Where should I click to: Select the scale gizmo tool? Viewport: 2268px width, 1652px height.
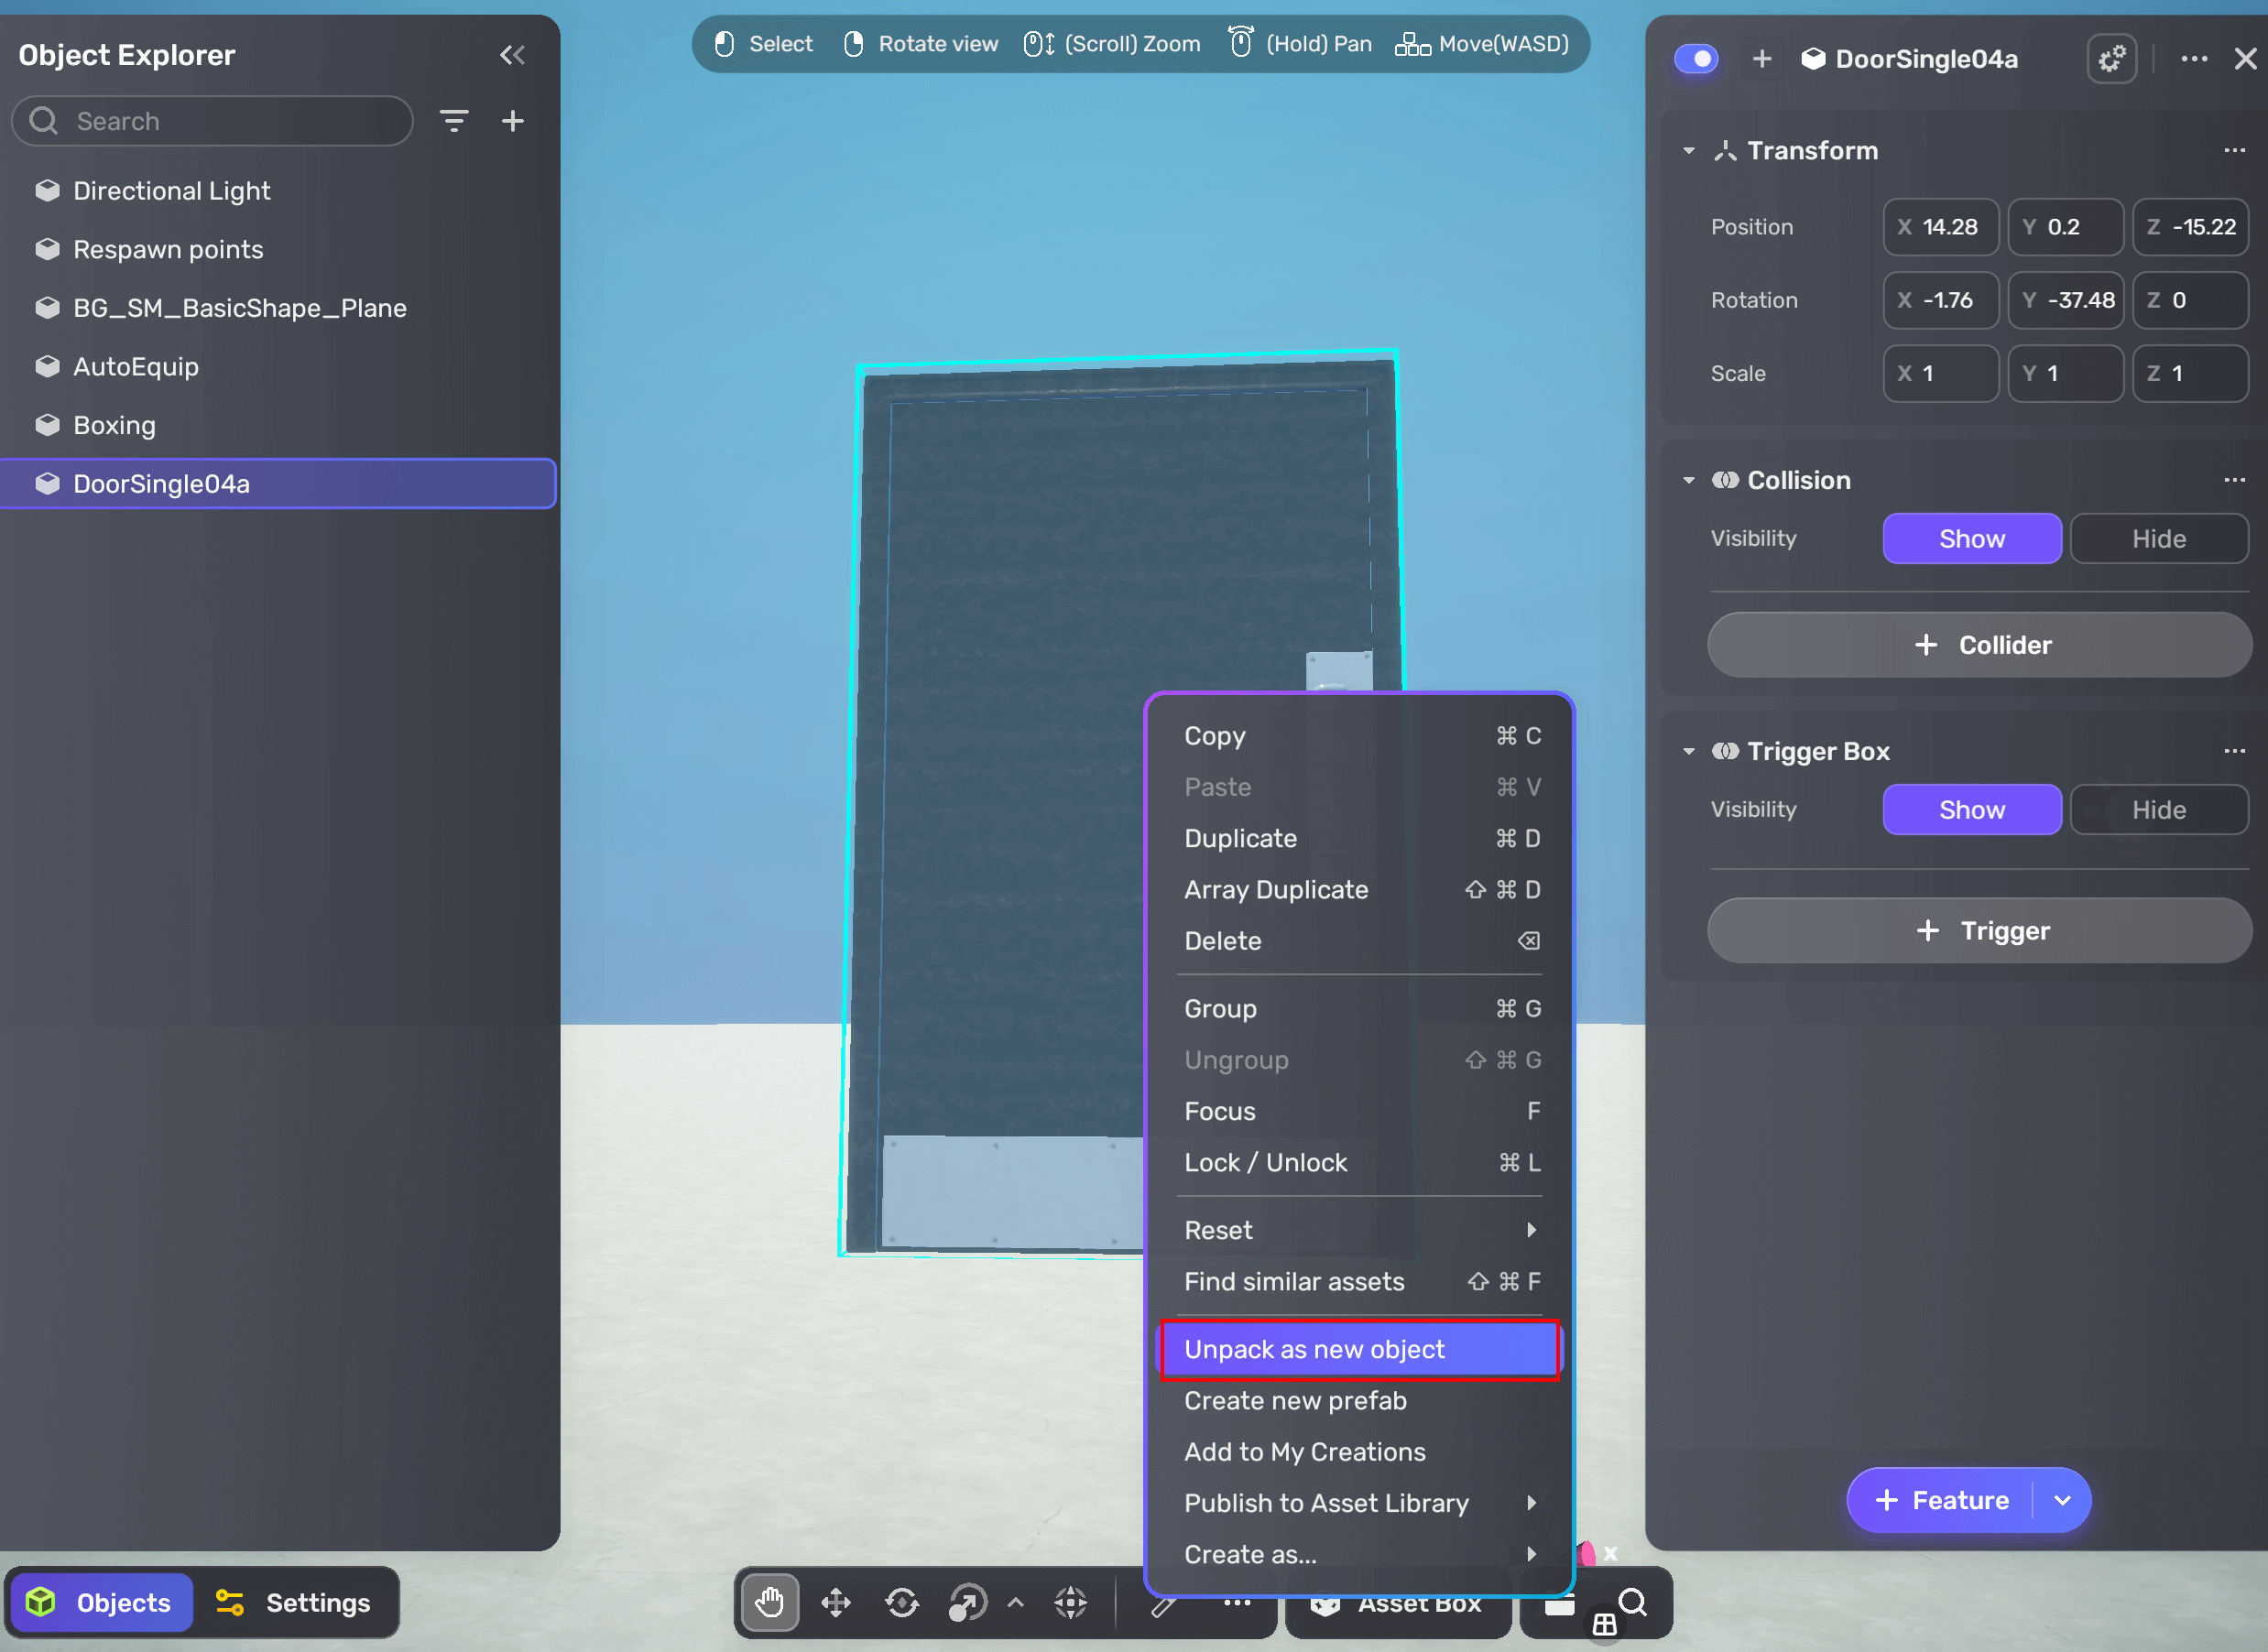pos(967,1602)
